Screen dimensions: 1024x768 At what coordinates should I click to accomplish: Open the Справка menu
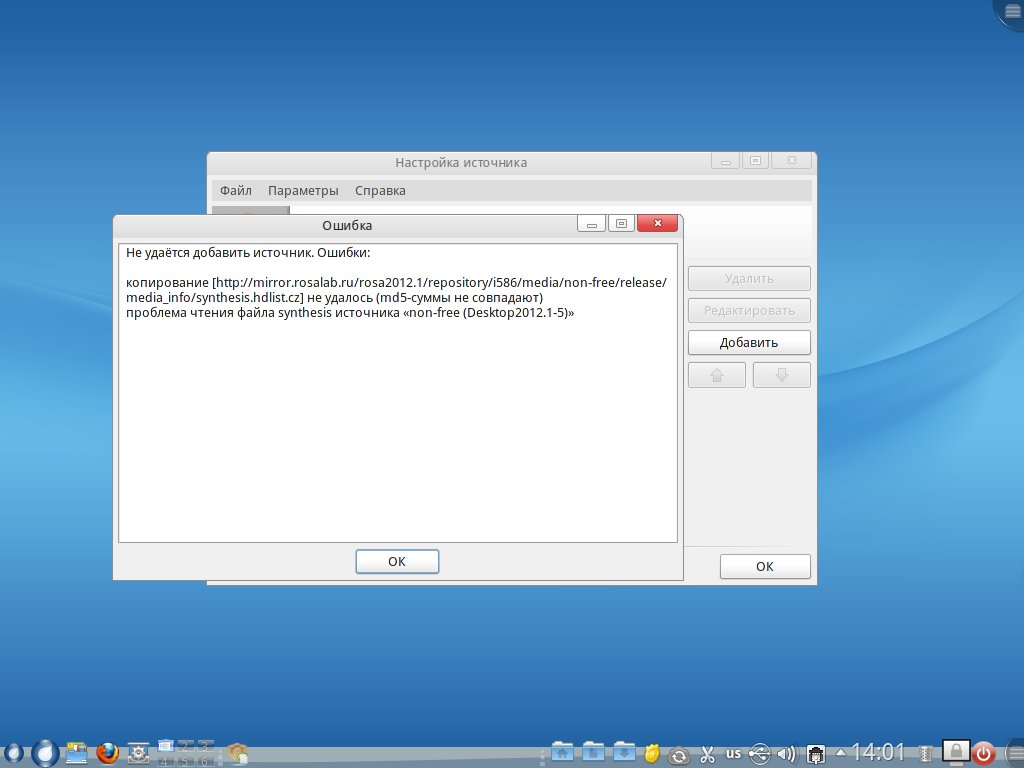click(380, 191)
